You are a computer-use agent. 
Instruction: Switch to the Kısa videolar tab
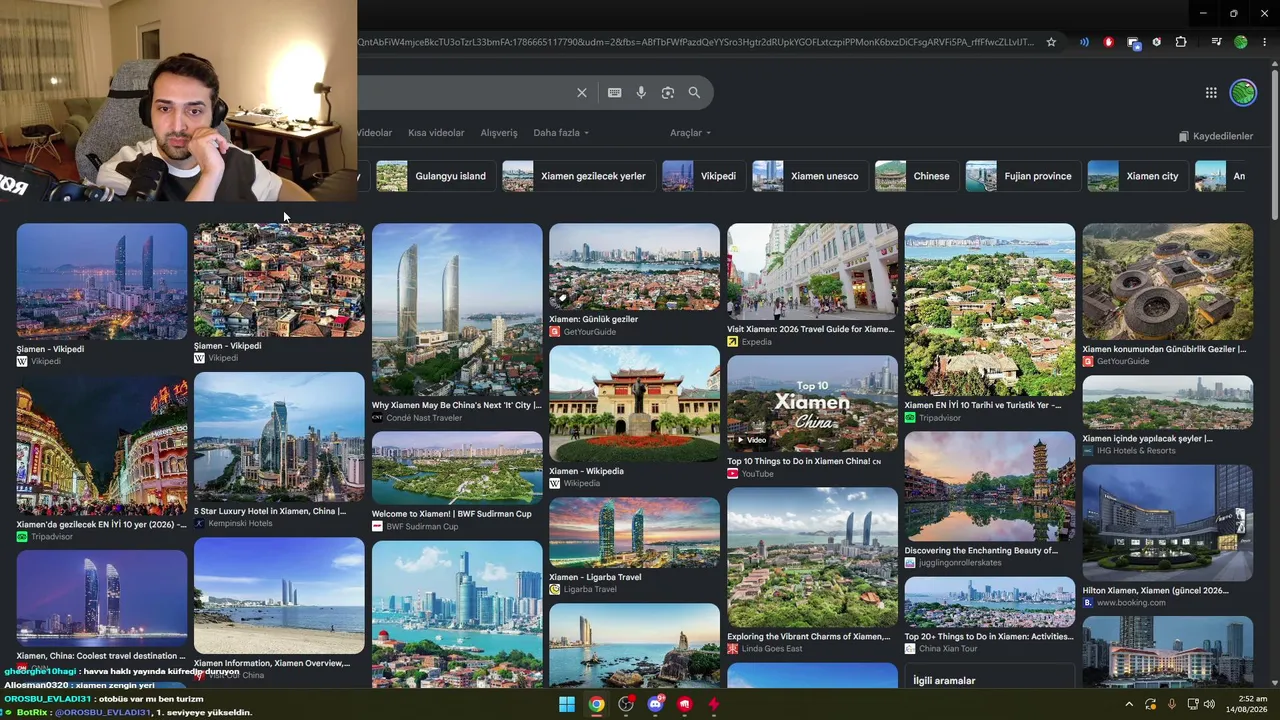pos(436,133)
